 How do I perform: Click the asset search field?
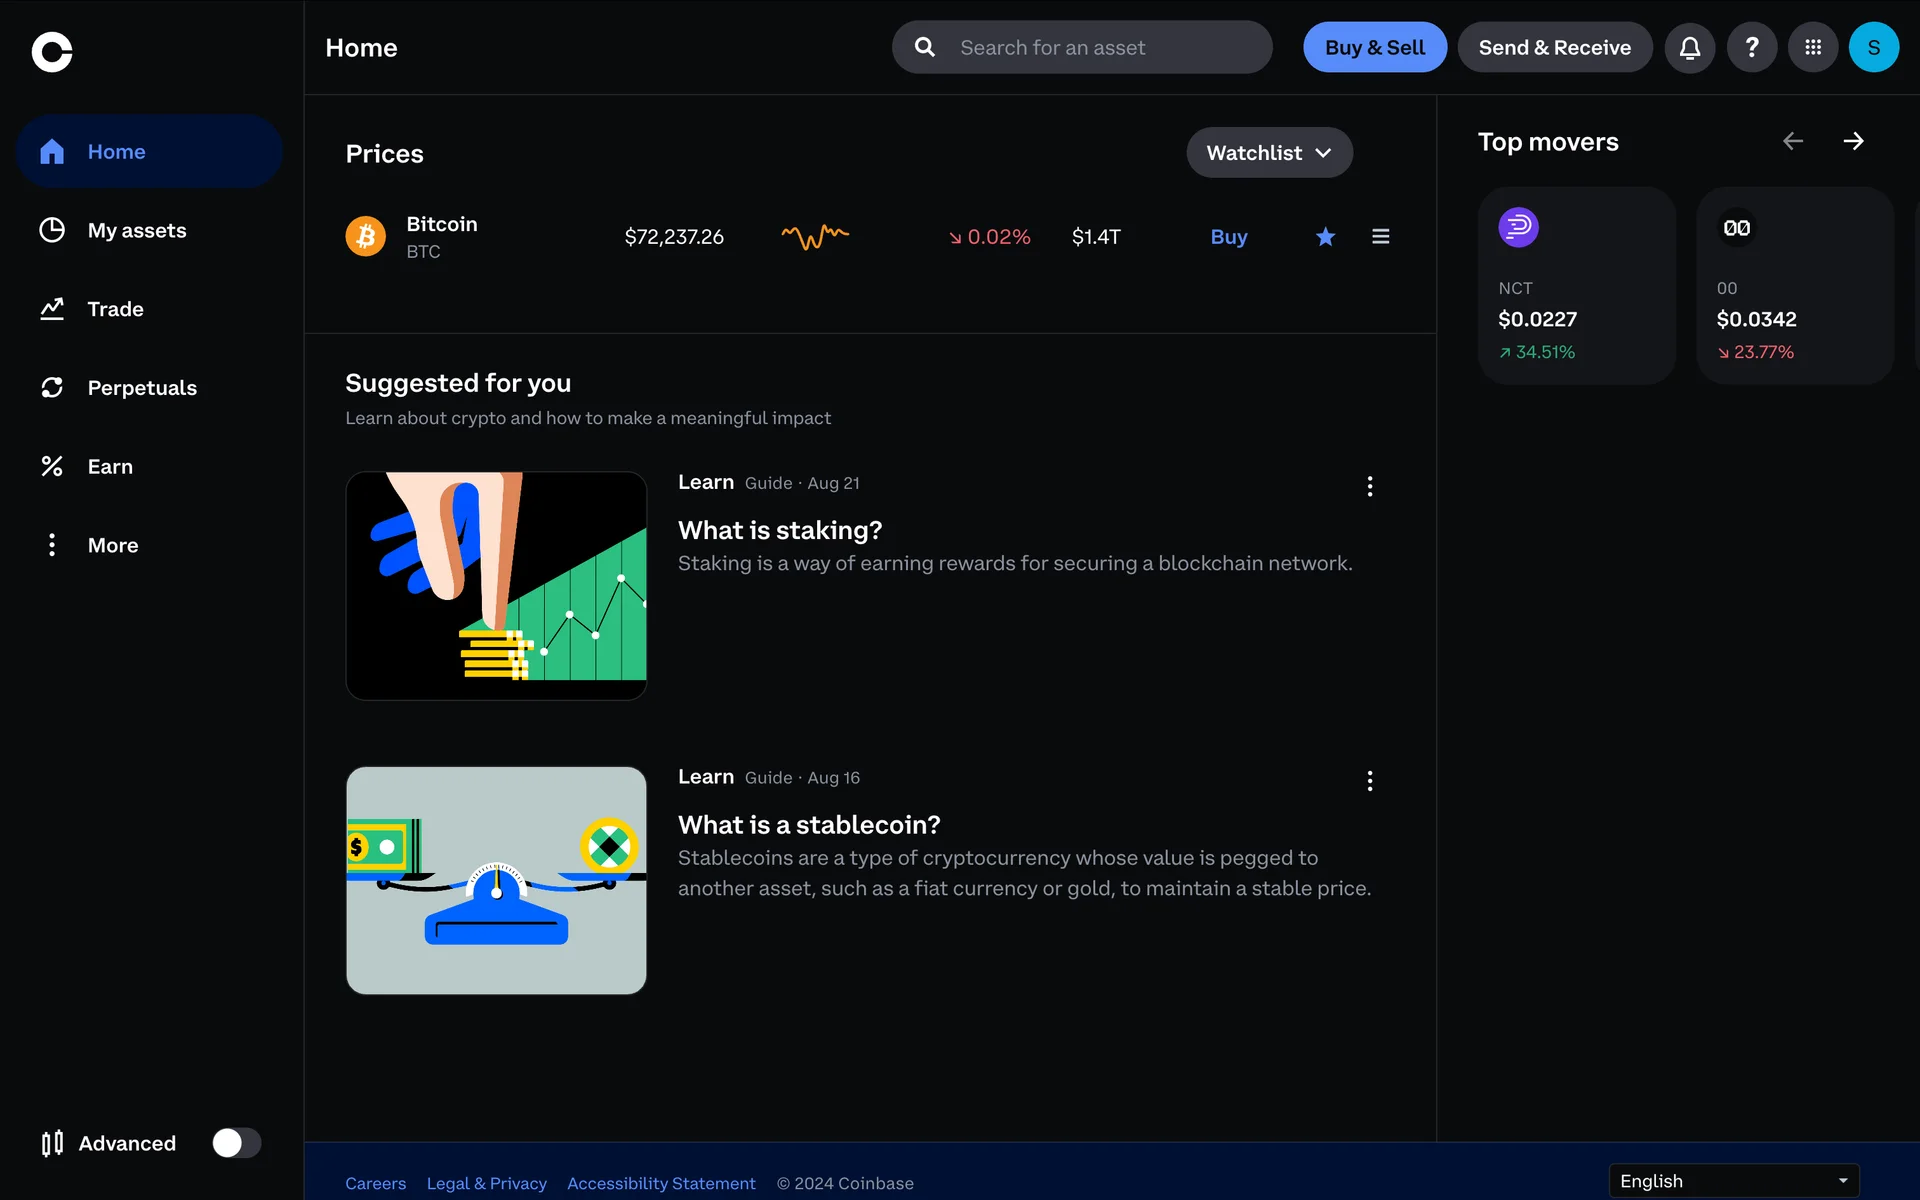(1082, 47)
